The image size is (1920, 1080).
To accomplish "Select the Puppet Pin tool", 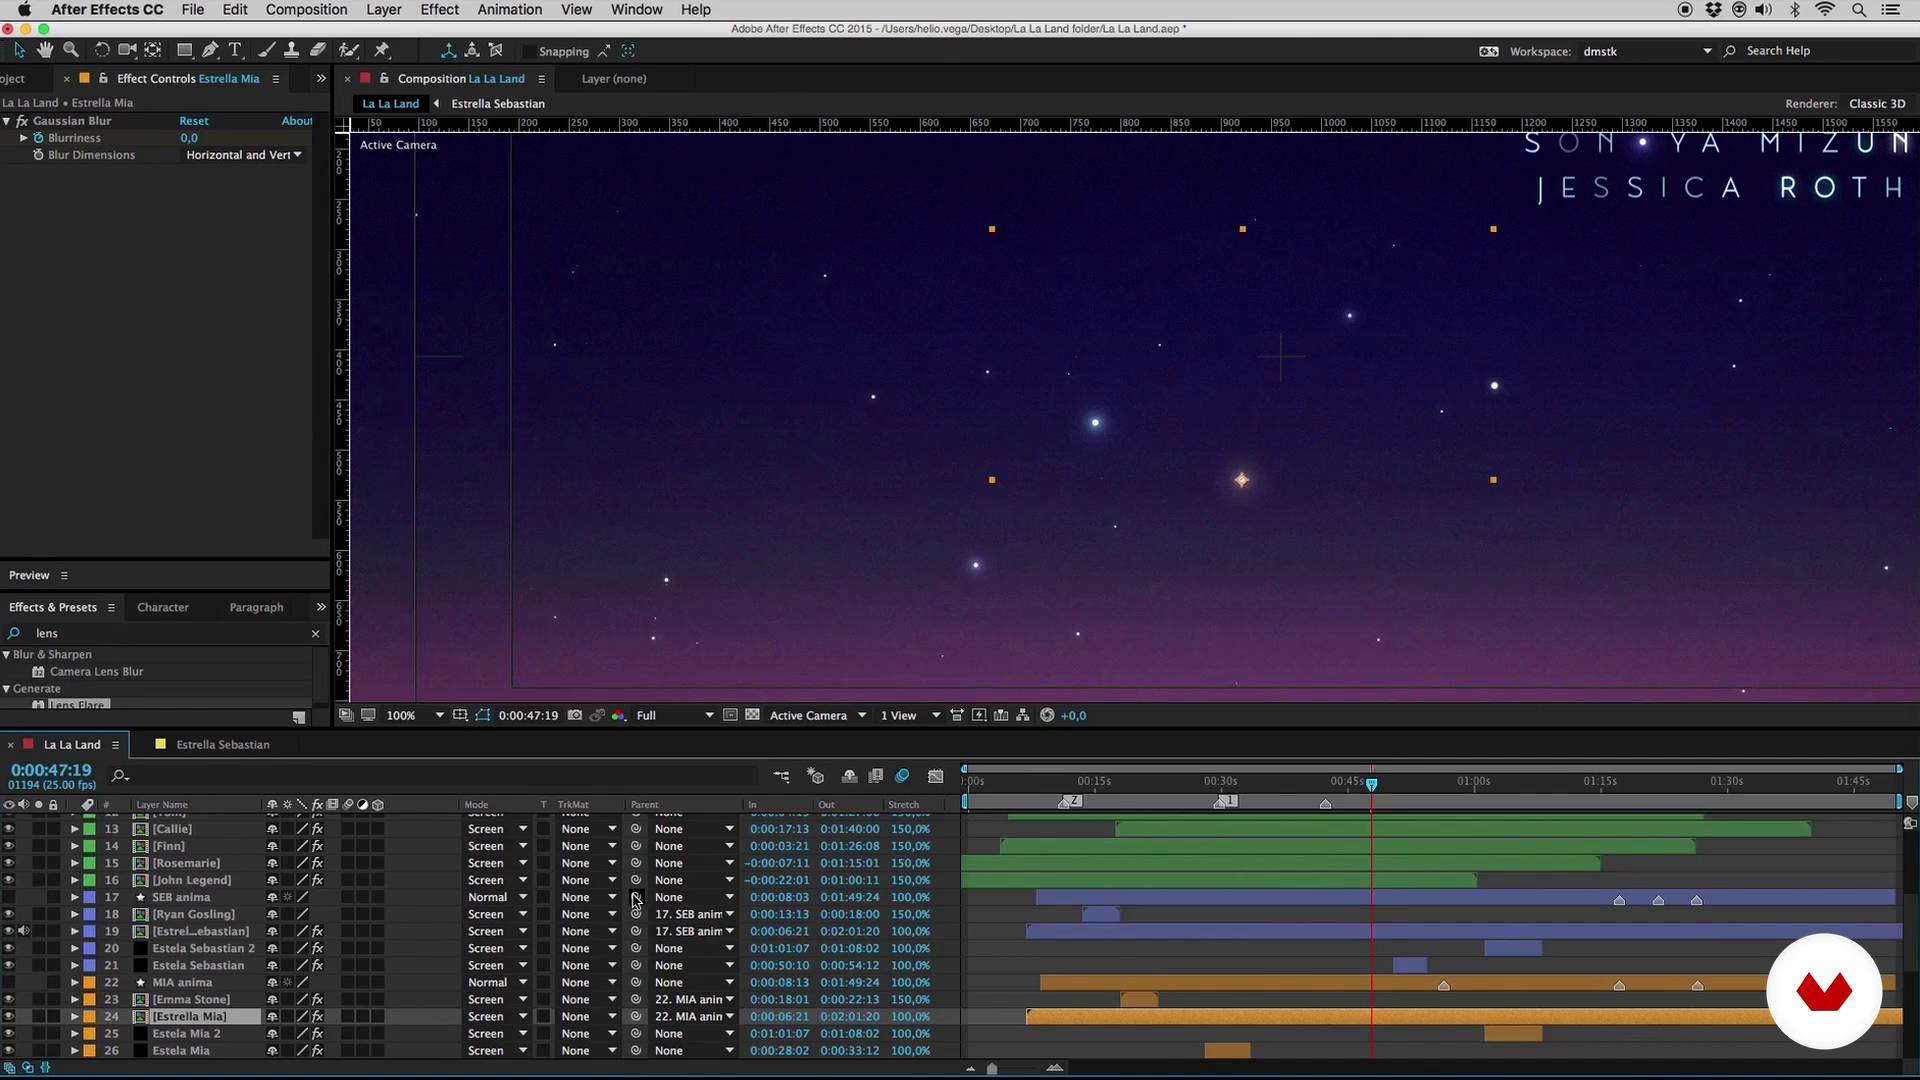I will tap(381, 50).
